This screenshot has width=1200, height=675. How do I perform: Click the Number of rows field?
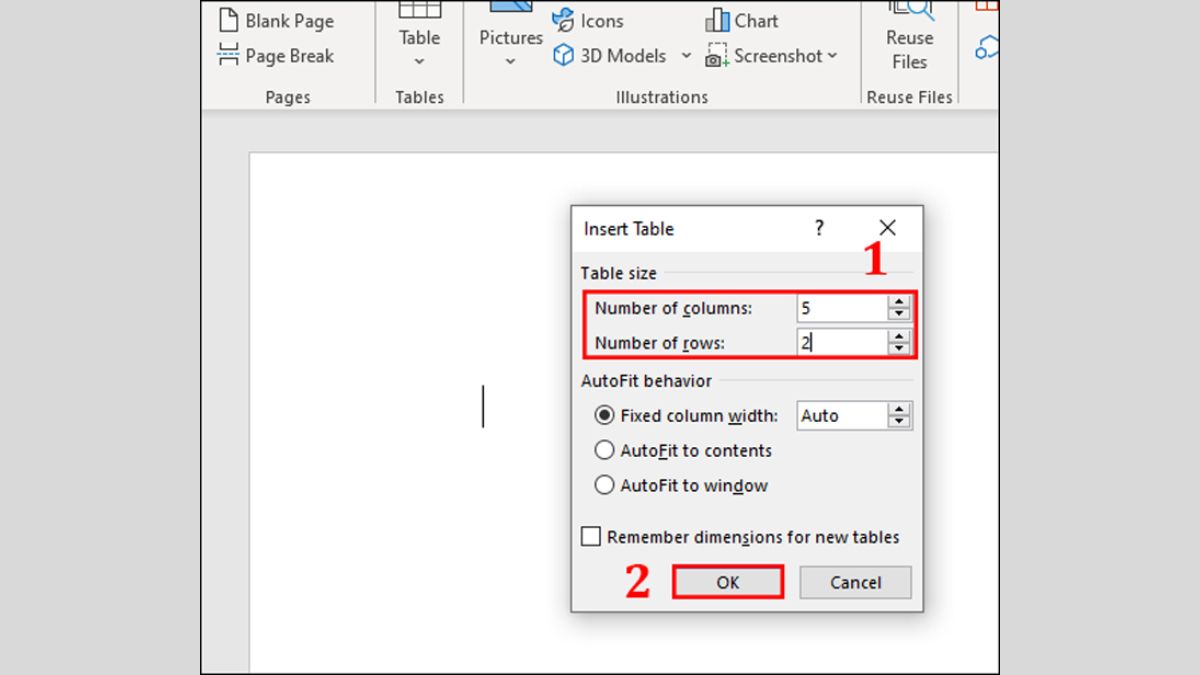(x=842, y=343)
